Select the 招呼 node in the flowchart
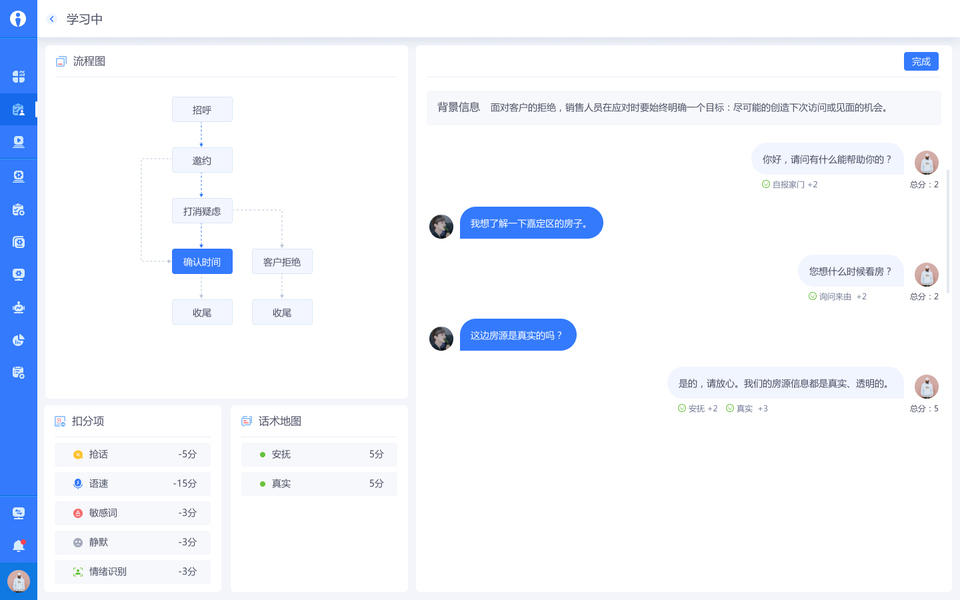This screenshot has height=600, width=960. point(202,110)
